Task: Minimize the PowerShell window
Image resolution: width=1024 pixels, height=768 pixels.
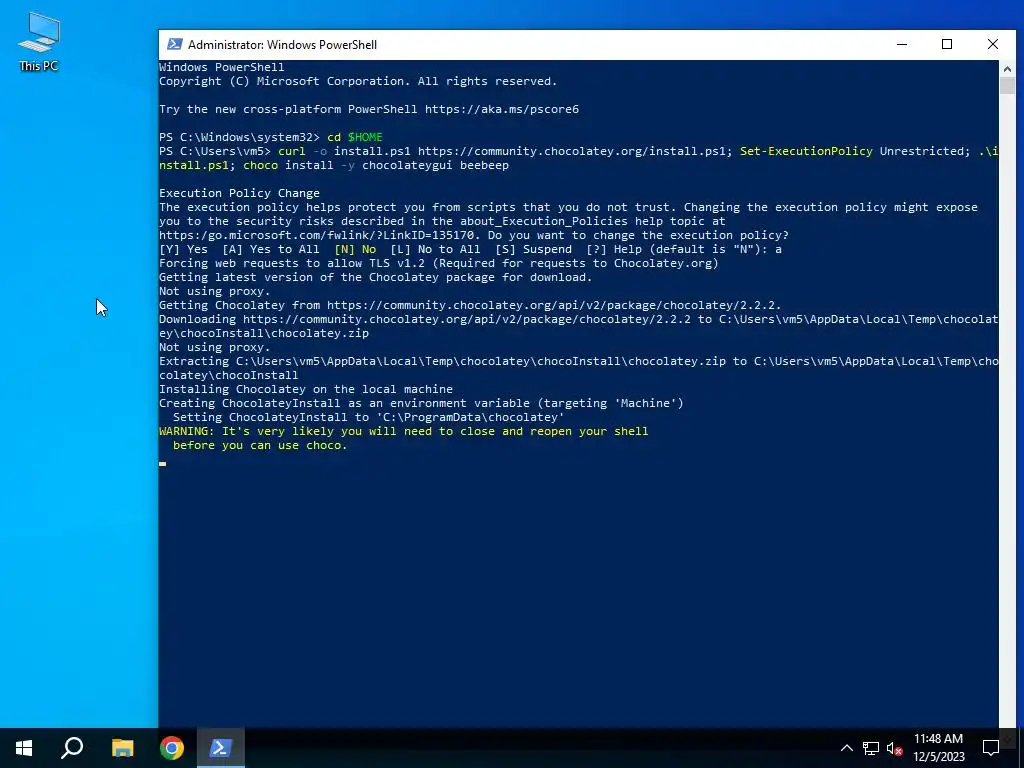Action: (902, 44)
